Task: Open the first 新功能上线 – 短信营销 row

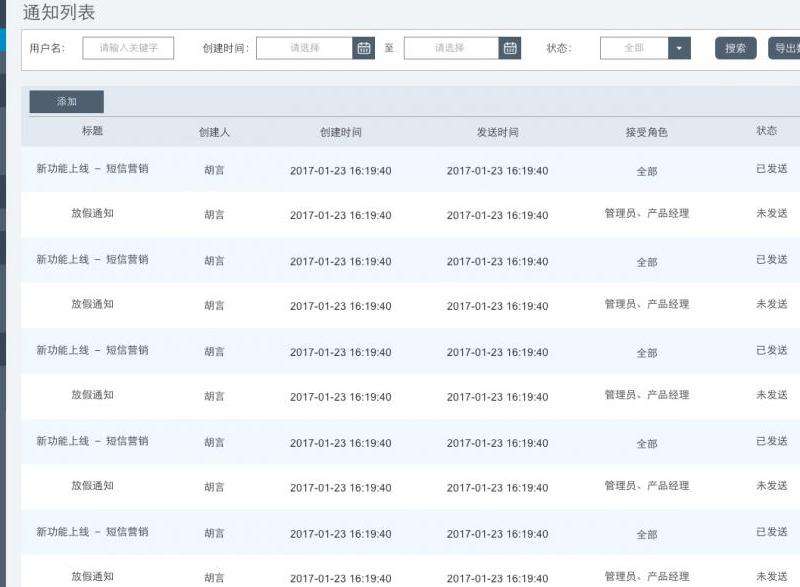Action: tap(92, 169)
